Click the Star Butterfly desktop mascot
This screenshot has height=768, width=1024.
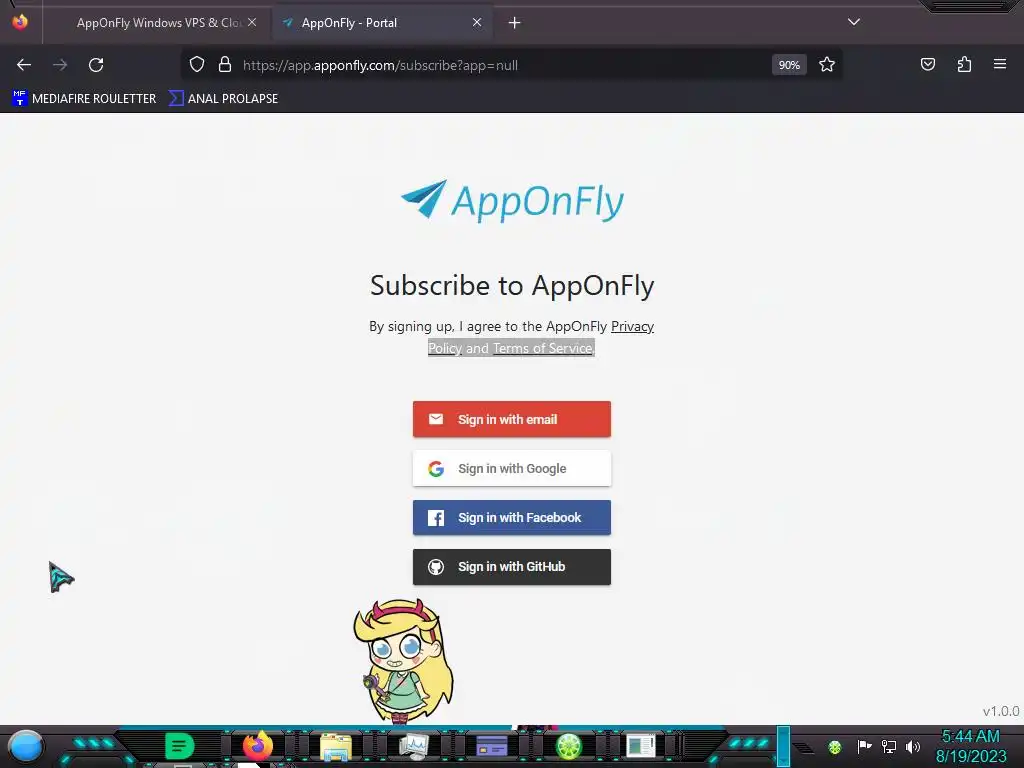point(404,660)
